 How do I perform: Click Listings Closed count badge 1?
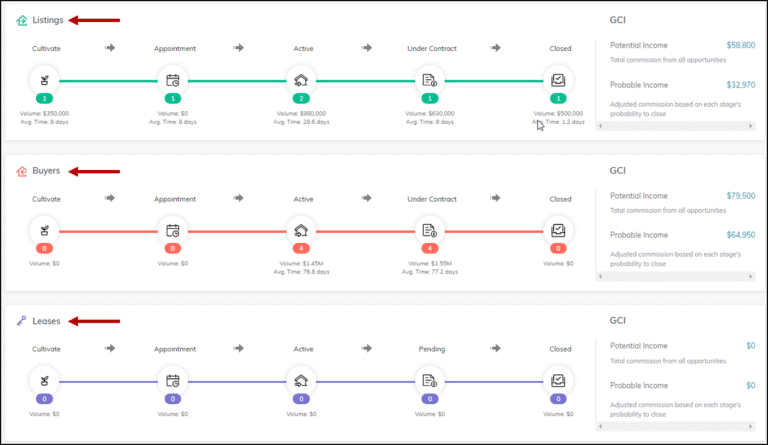tap(558, 99)
